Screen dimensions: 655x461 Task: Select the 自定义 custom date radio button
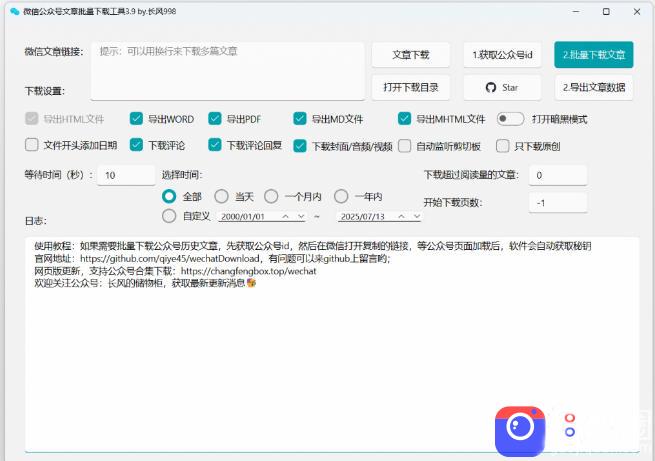point(169,216)
